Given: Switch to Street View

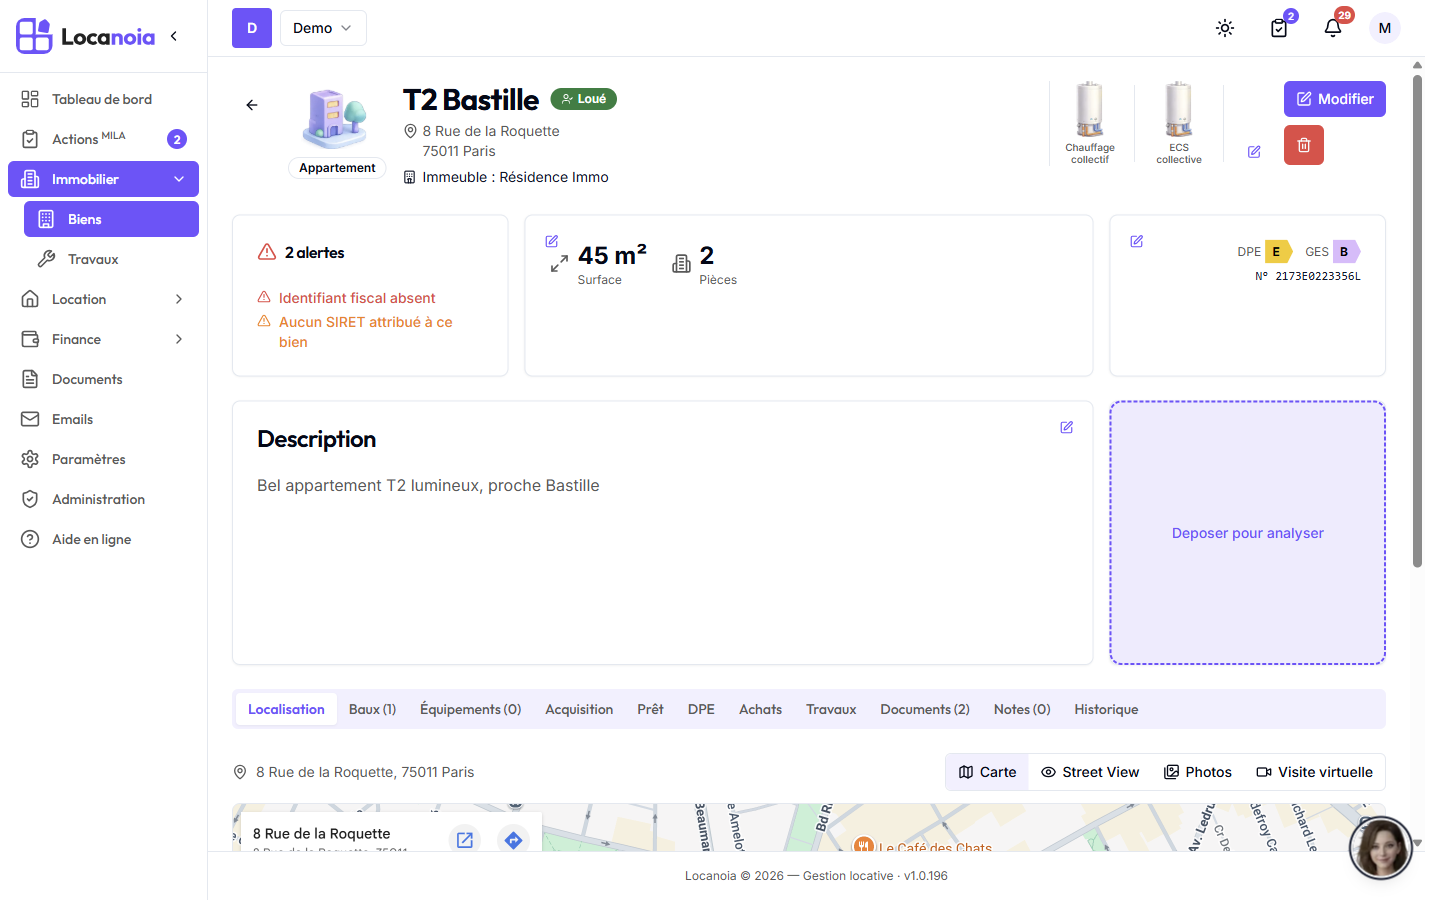Looking at the screenshot, I should [x=1090, y=772].
